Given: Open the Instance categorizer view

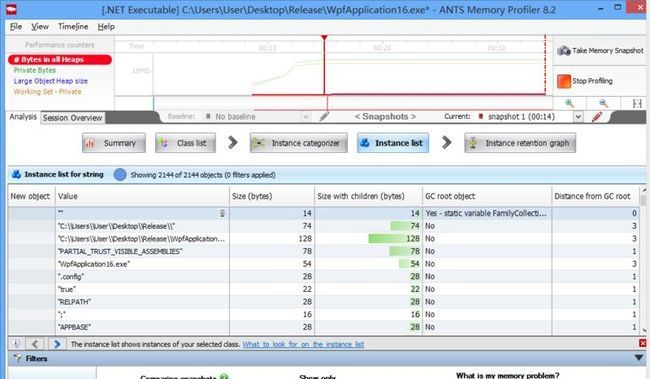Looking at the screenshot, I should click(x=298, y=143).
